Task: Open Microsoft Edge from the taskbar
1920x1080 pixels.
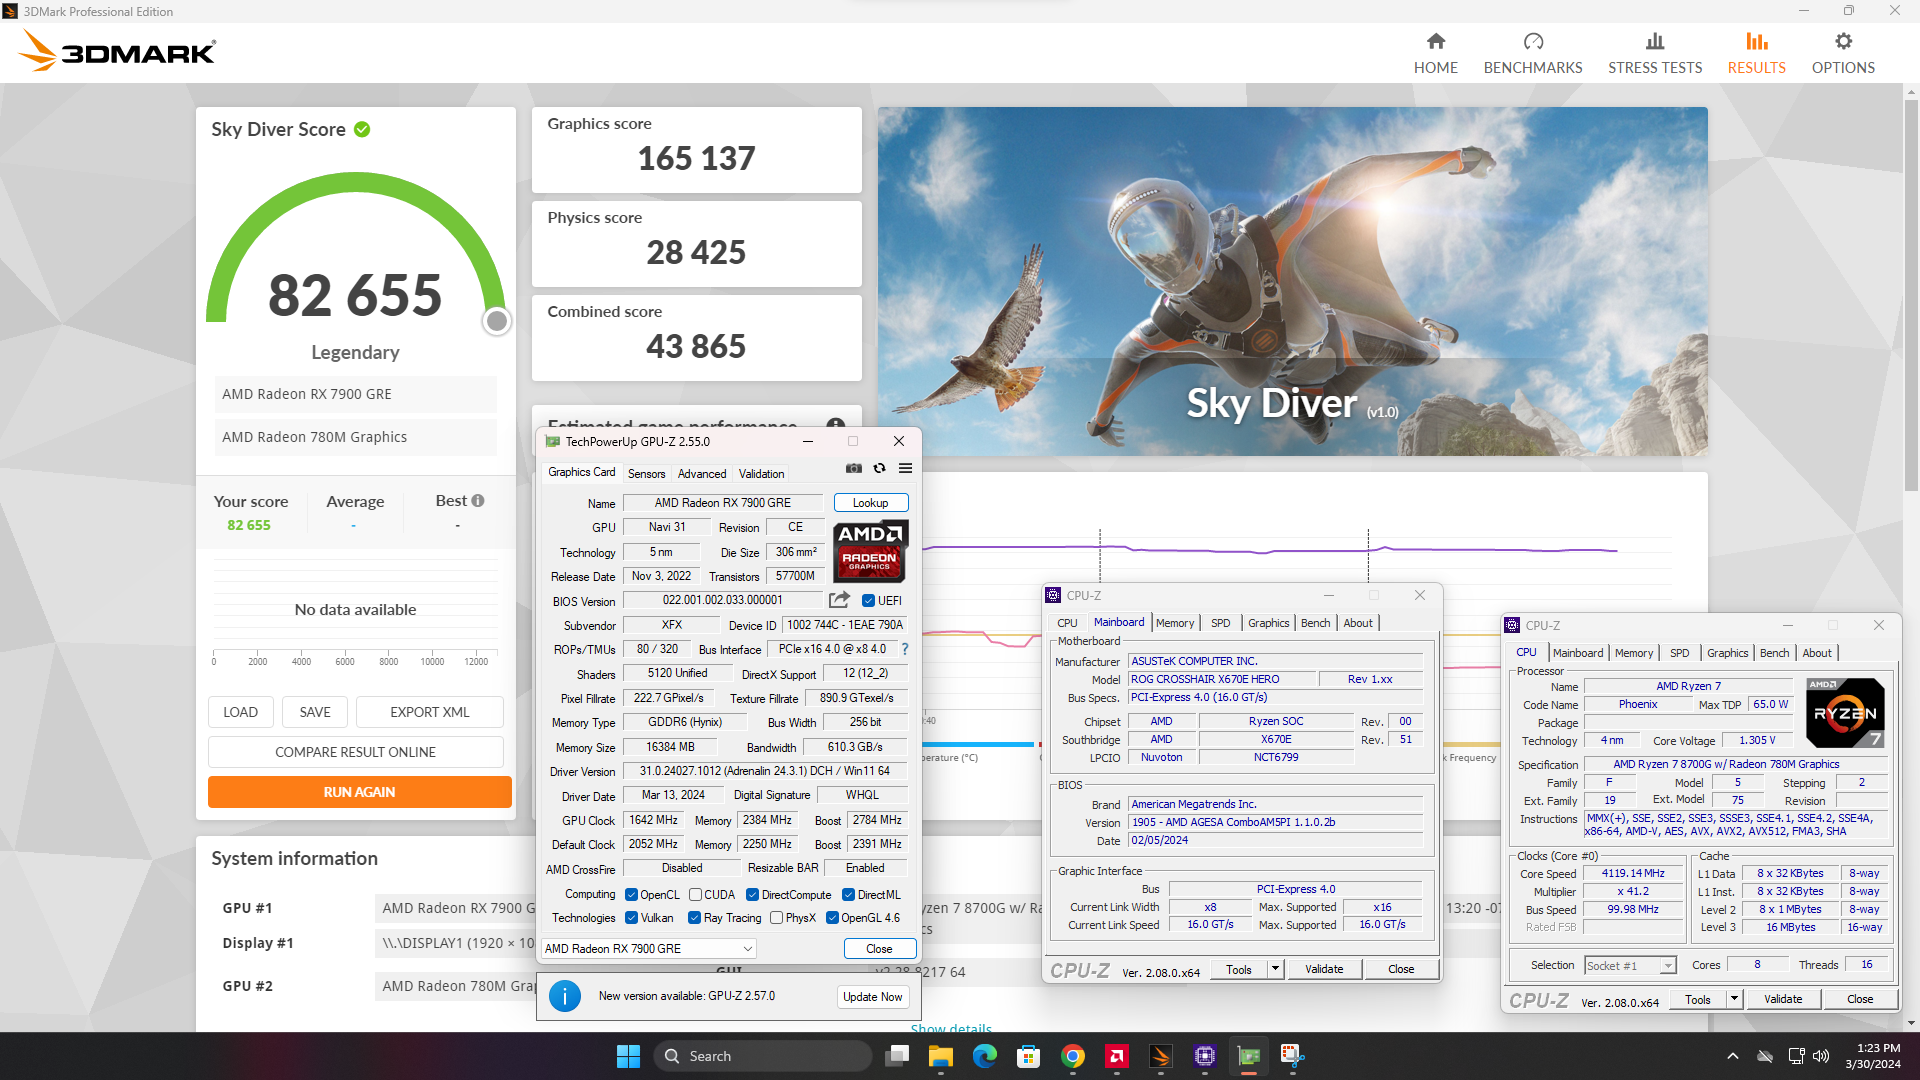Action: click(x=984, y=1056)
